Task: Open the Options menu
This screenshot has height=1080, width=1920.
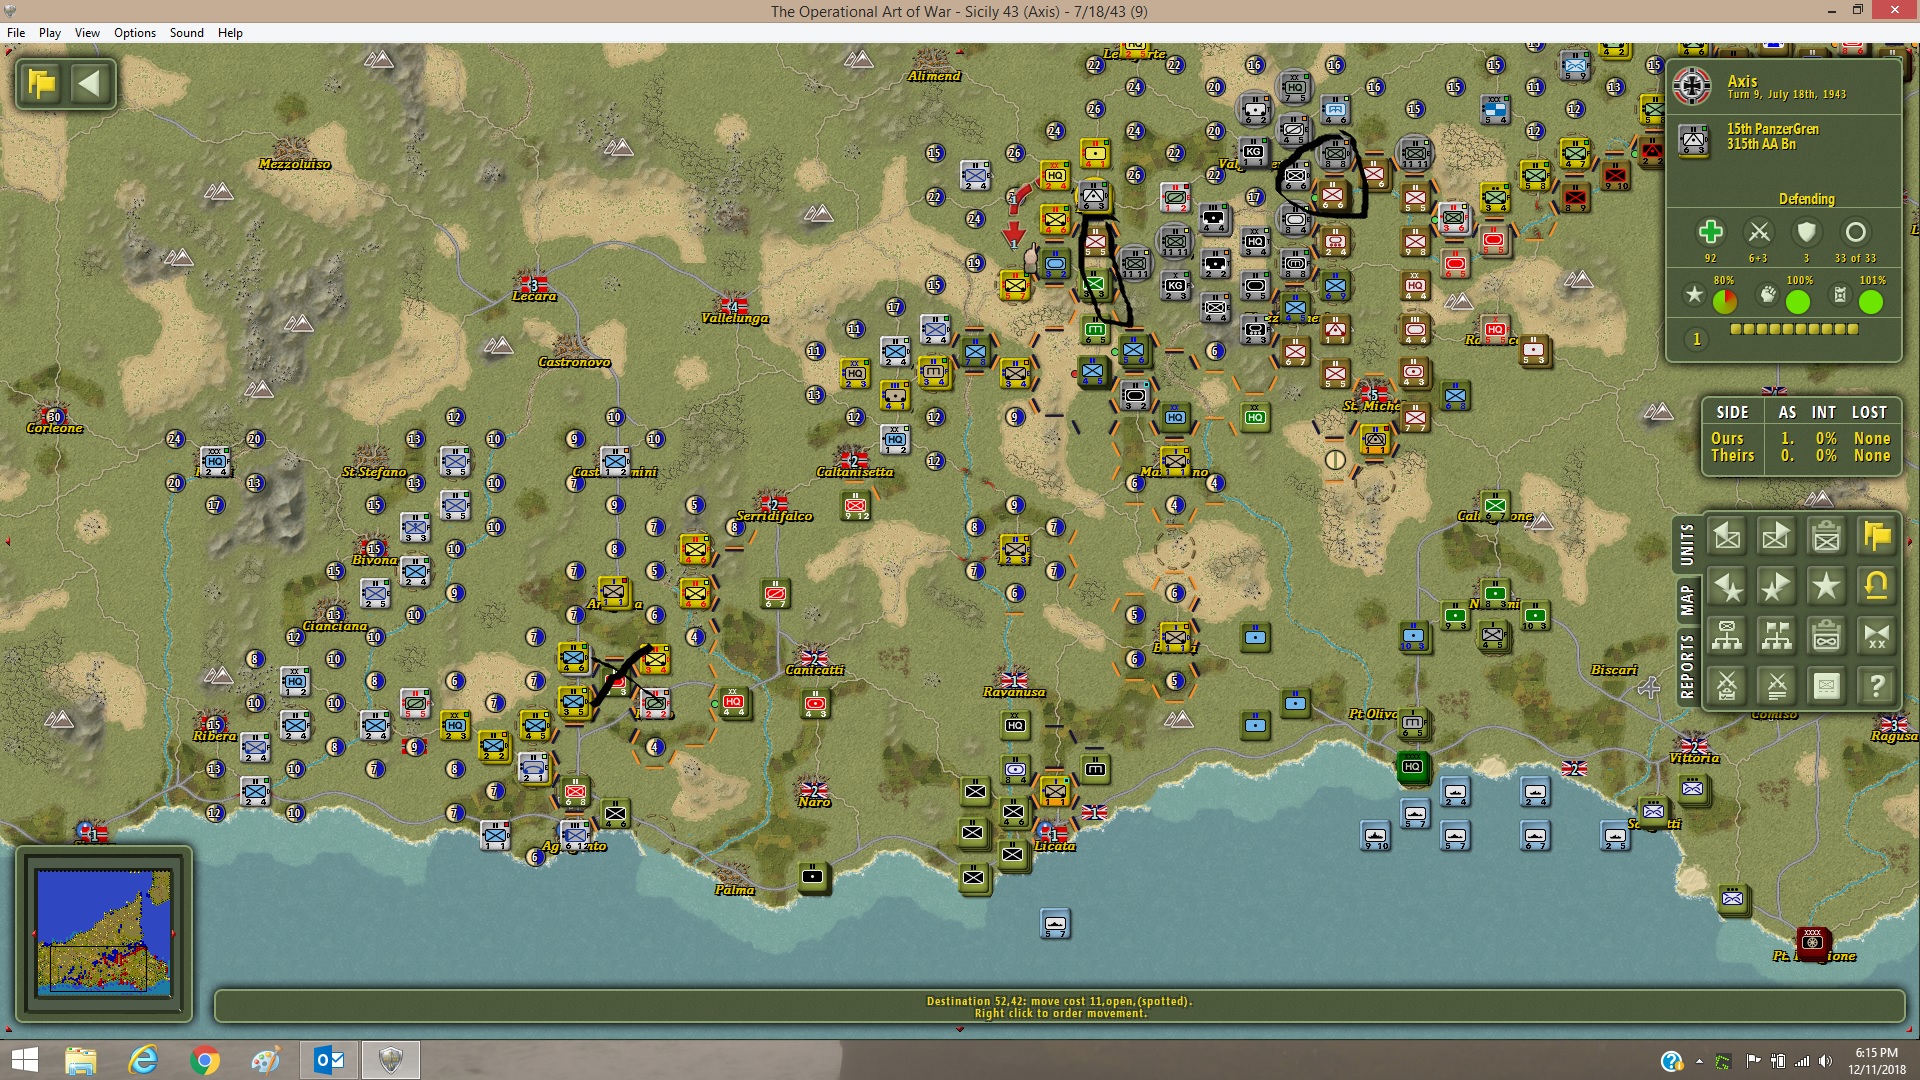Action: [135, 33]
